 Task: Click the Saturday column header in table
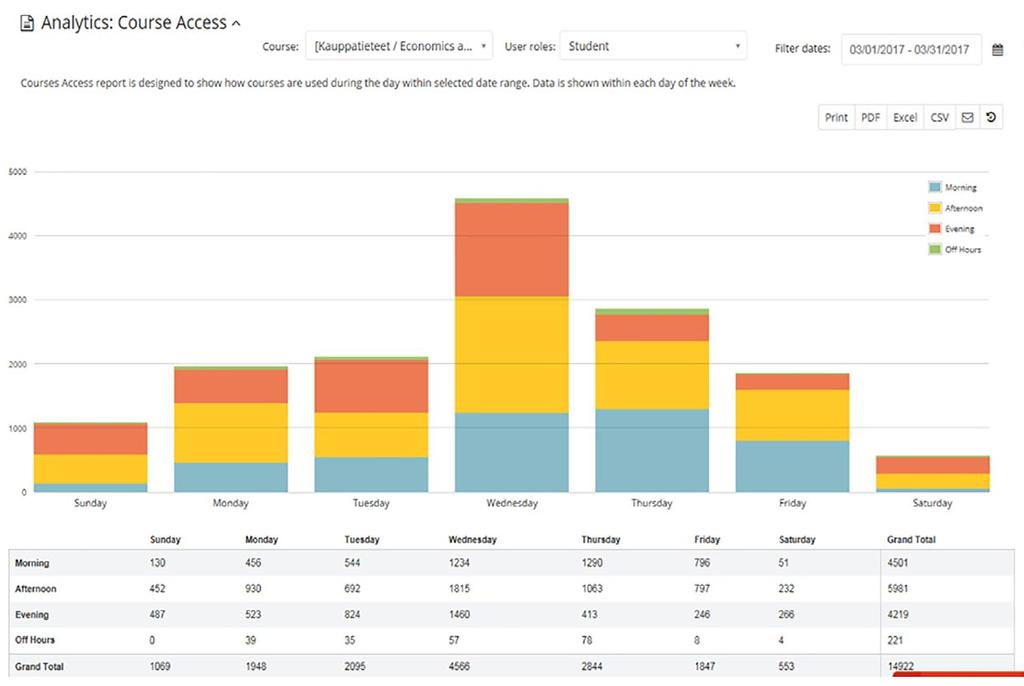click(797, 540)
